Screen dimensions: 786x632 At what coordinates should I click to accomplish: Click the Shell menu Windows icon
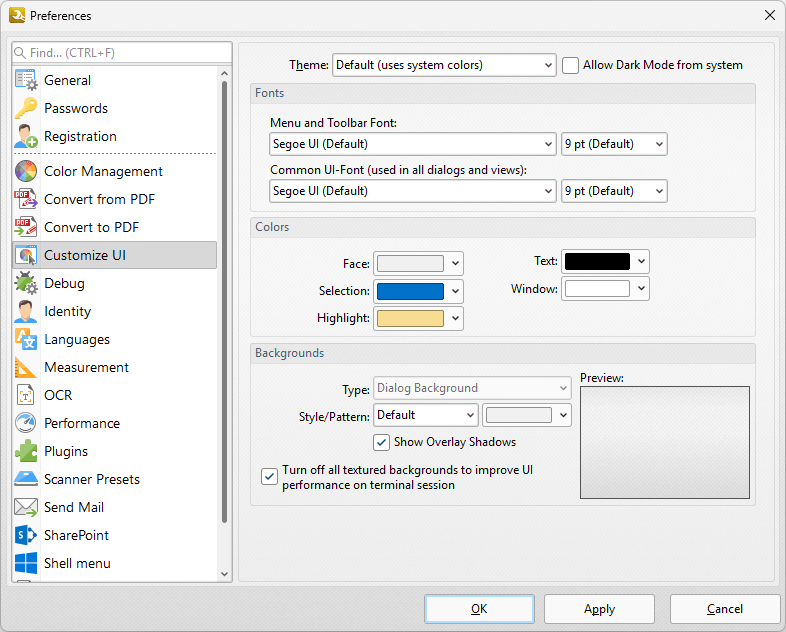click(x=26, y=563)
